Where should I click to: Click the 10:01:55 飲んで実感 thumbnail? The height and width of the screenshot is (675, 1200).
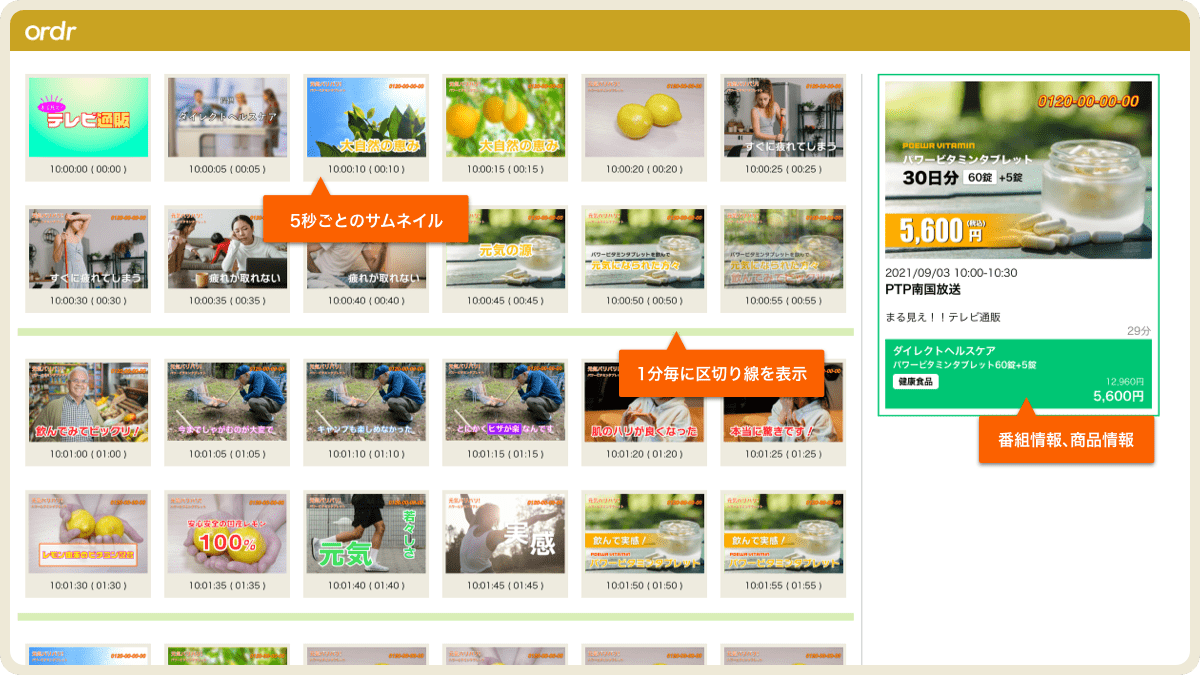pos(784,532)
